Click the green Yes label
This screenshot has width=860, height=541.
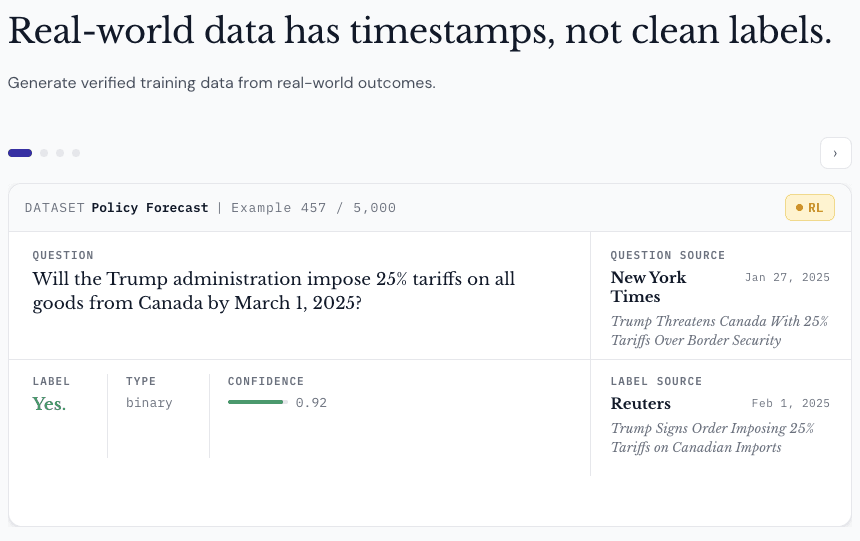pyautogui.click(x=49, y=404)
